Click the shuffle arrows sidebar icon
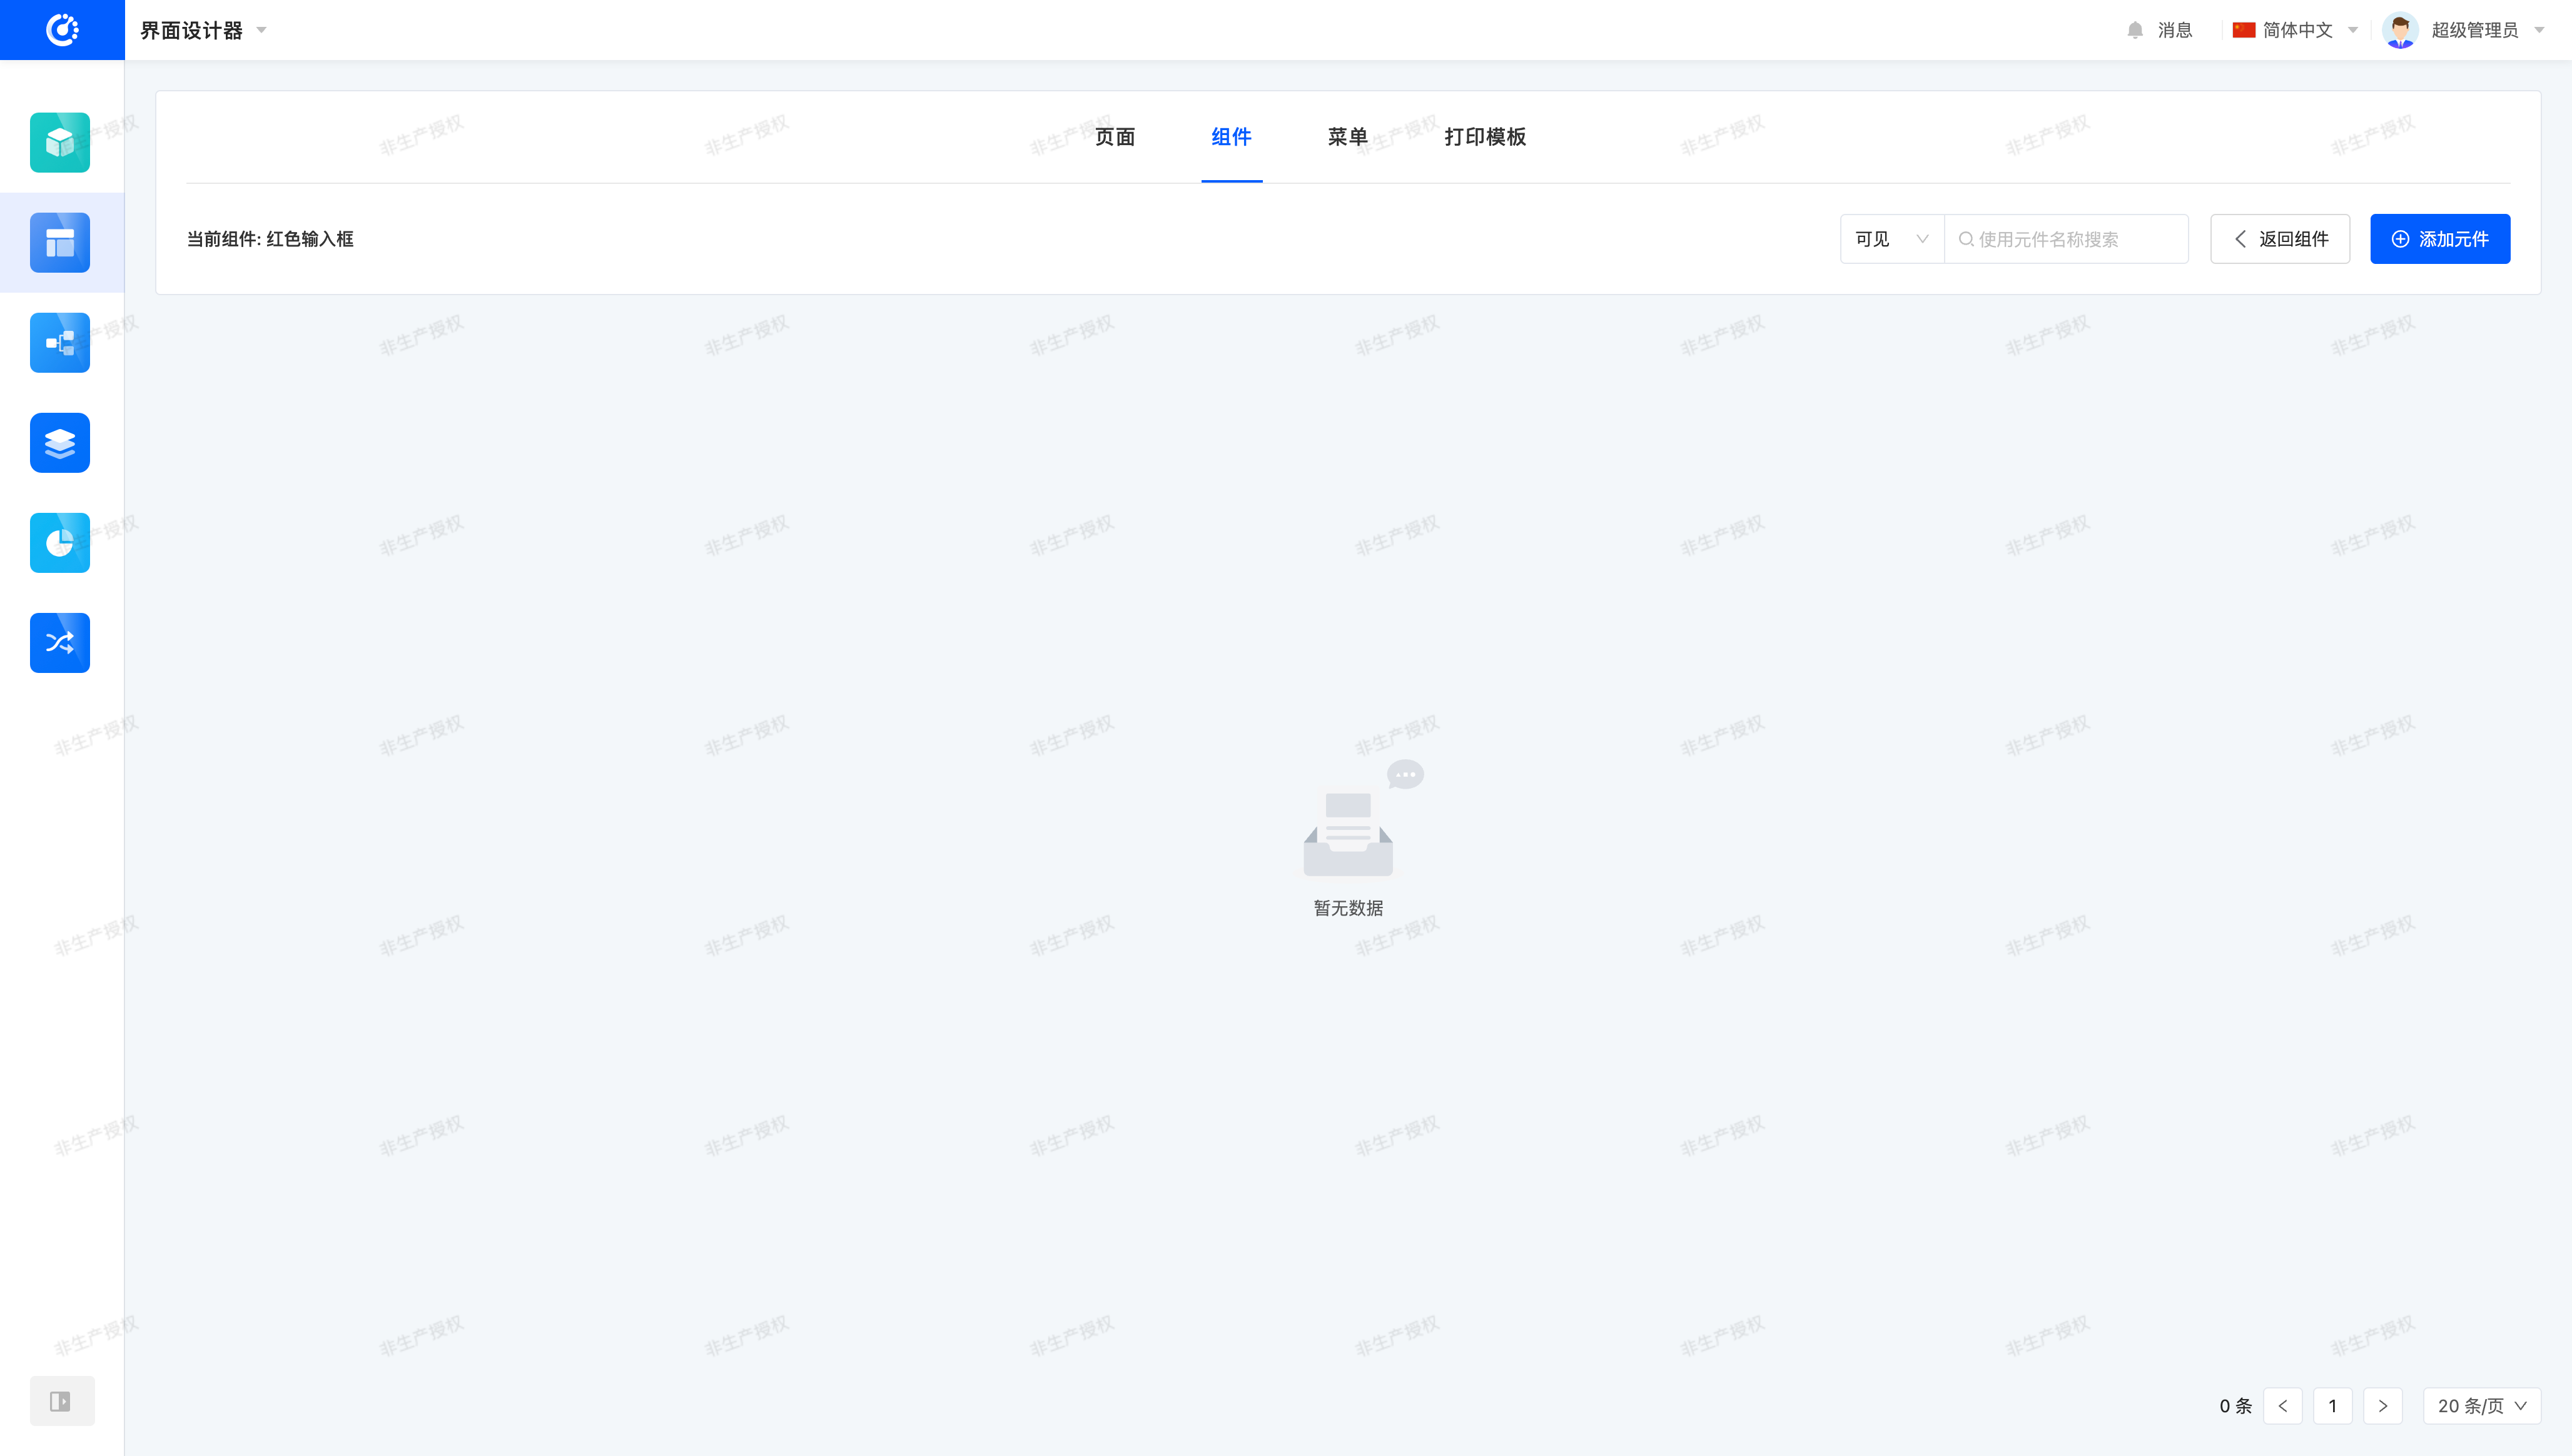 (60, 643)
